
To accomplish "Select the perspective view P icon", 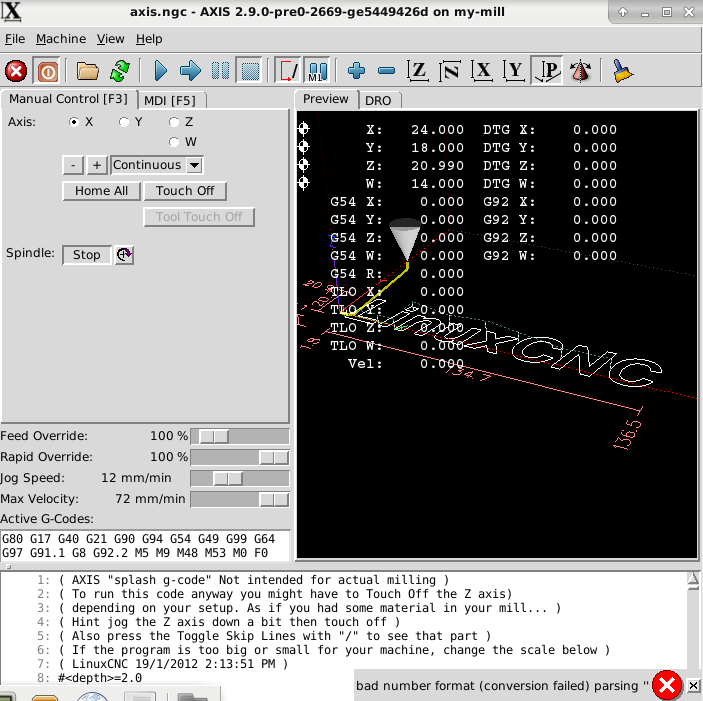I will [x=546, y=71].
